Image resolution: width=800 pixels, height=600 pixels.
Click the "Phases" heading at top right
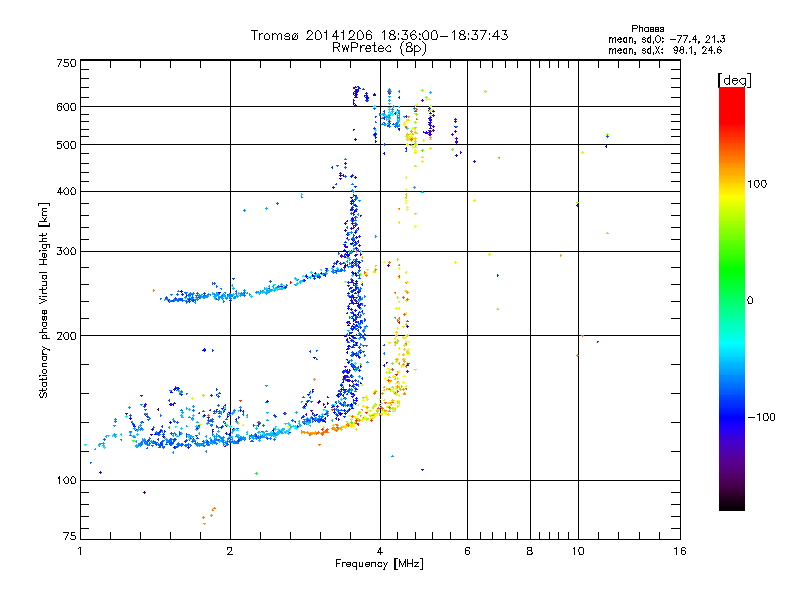(647, 29)
